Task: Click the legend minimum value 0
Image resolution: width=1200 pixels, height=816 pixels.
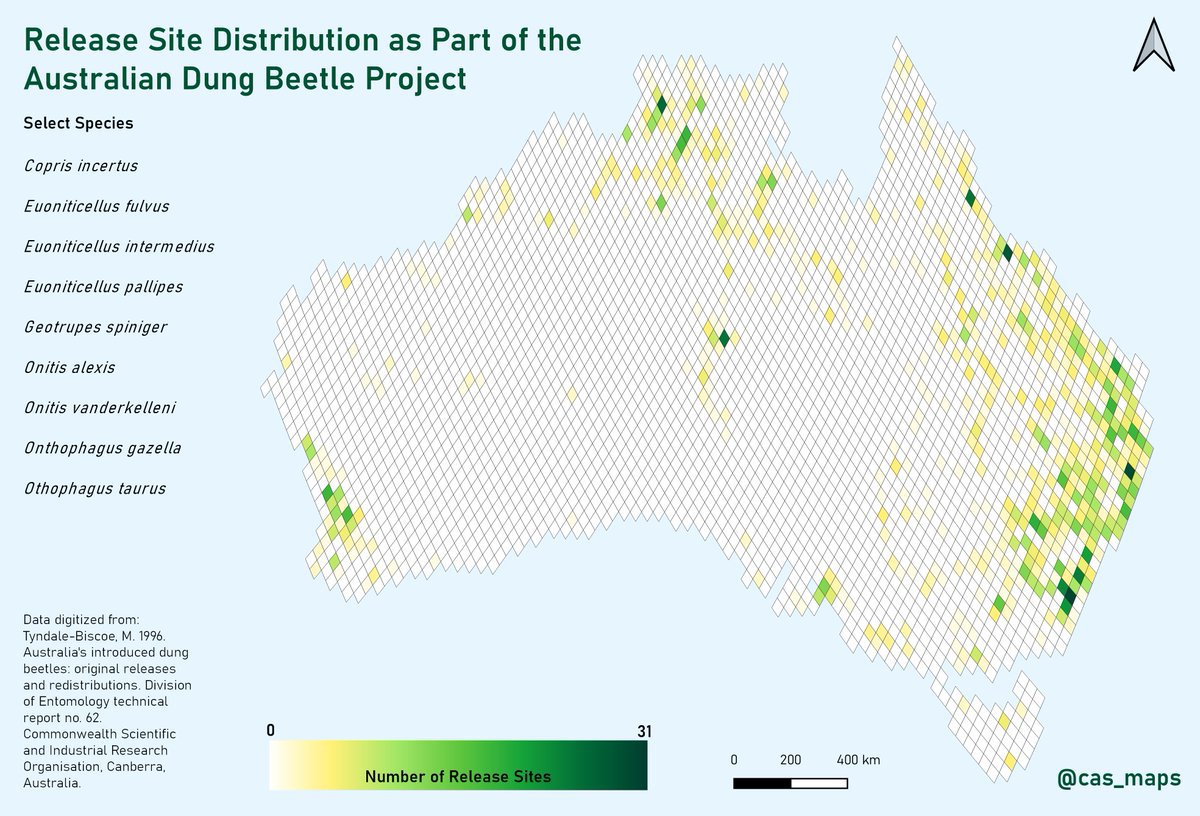Action: 270,731
